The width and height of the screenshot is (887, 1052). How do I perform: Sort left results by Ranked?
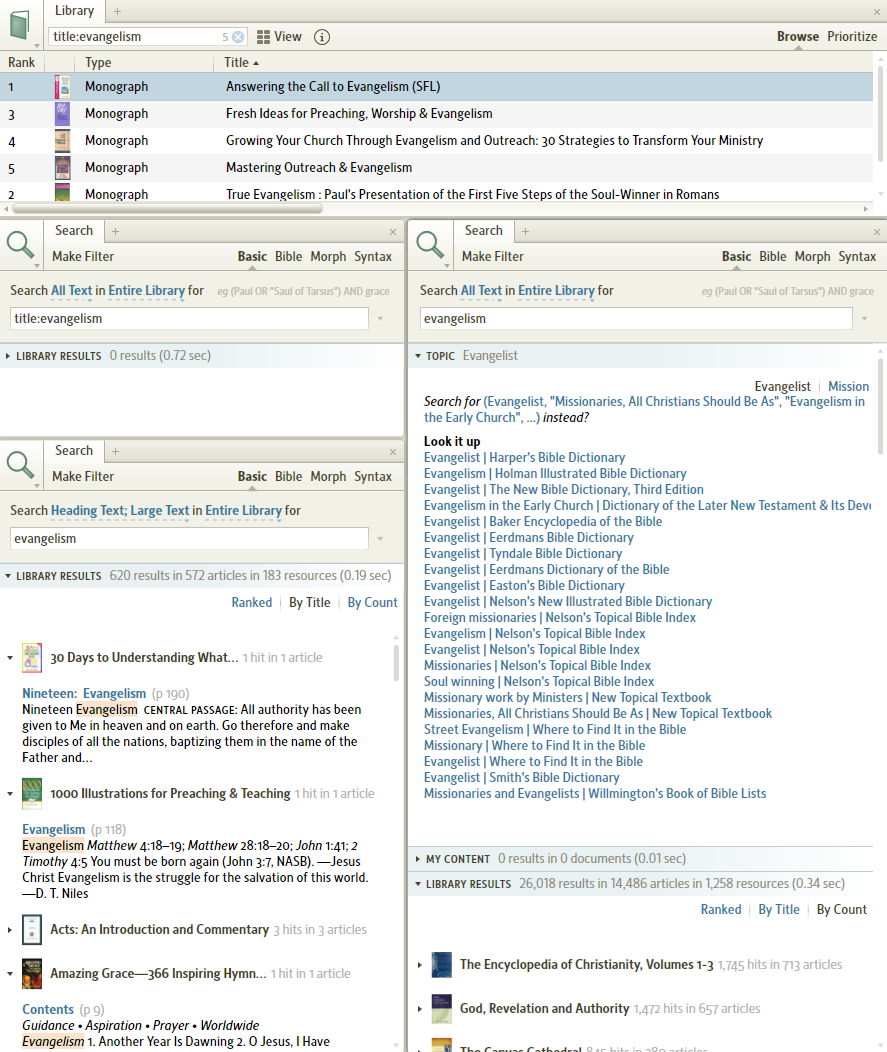point(252,602)
